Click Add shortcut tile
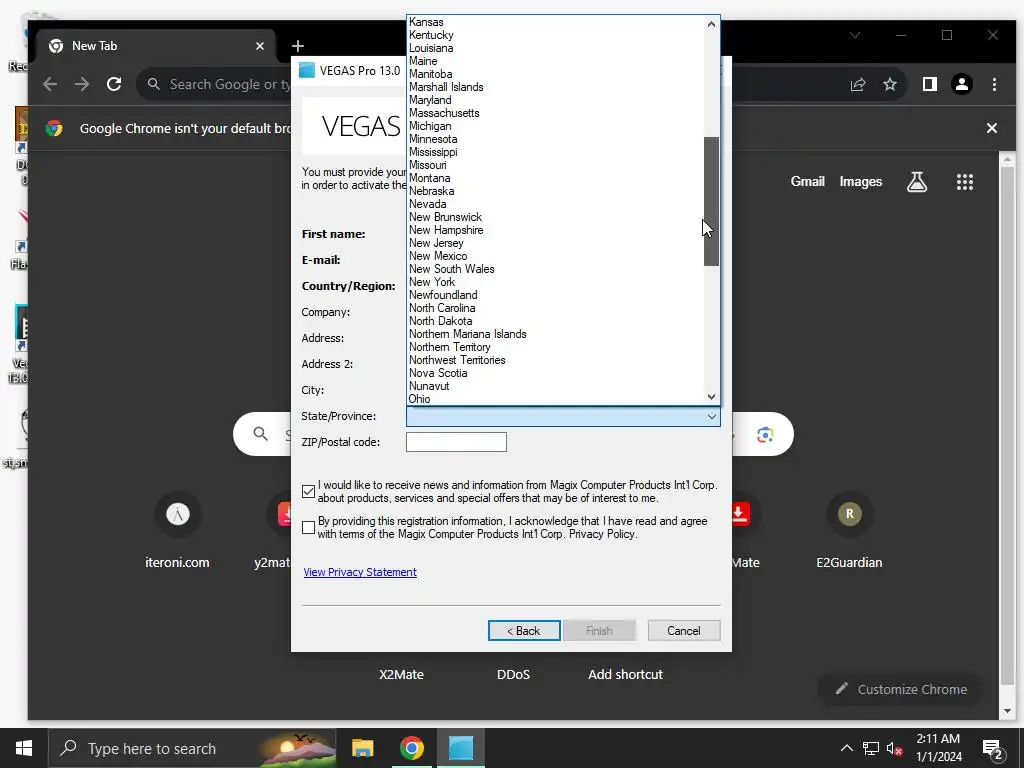 pyautogui.click(x=625, y=675)
